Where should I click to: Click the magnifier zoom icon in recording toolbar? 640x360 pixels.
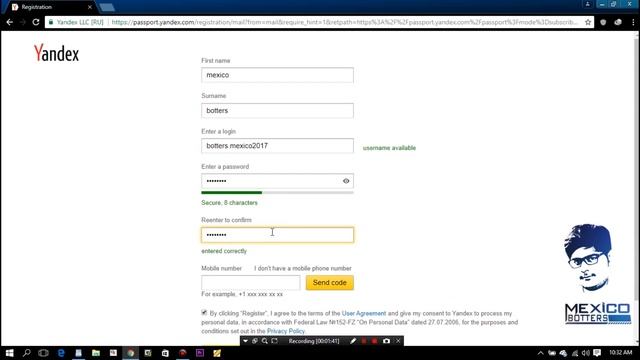click(264, 341)
